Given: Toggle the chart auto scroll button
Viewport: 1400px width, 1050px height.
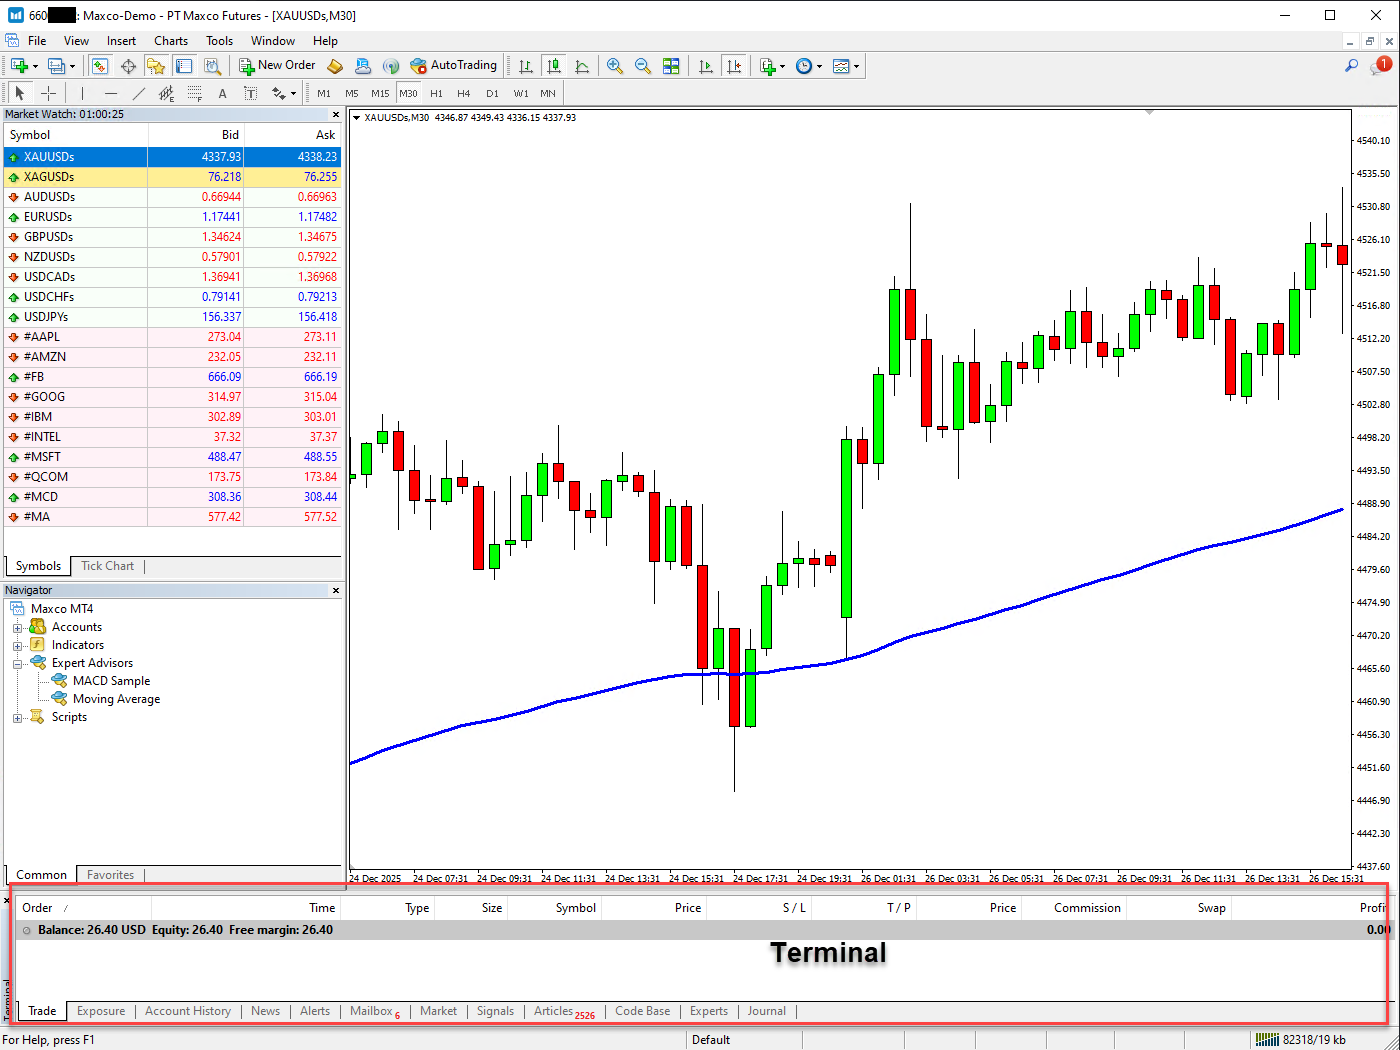Looking at the screenshot, I should 706,66.
